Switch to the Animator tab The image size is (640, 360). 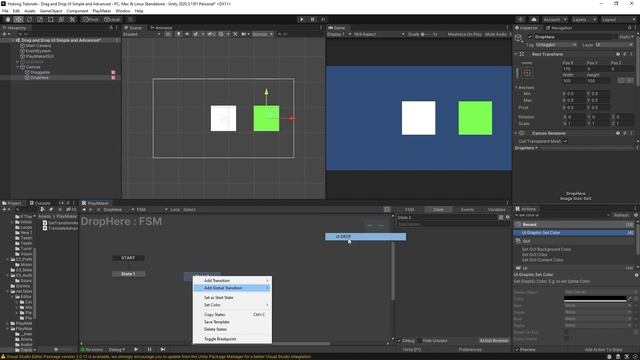[161, 28]
